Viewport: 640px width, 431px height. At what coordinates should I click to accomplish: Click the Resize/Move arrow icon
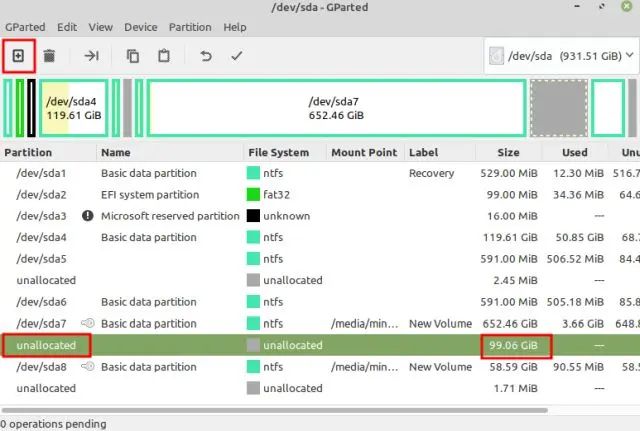point(91,56)
